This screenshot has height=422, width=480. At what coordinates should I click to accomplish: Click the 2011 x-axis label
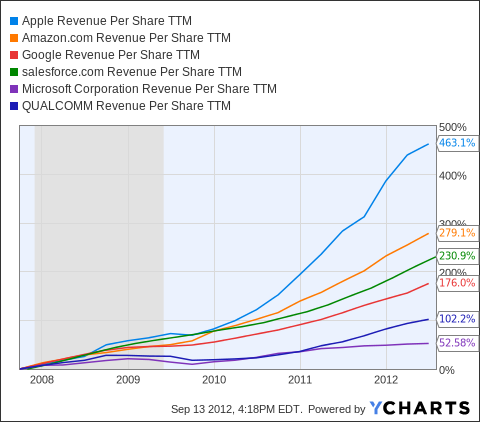300,380
